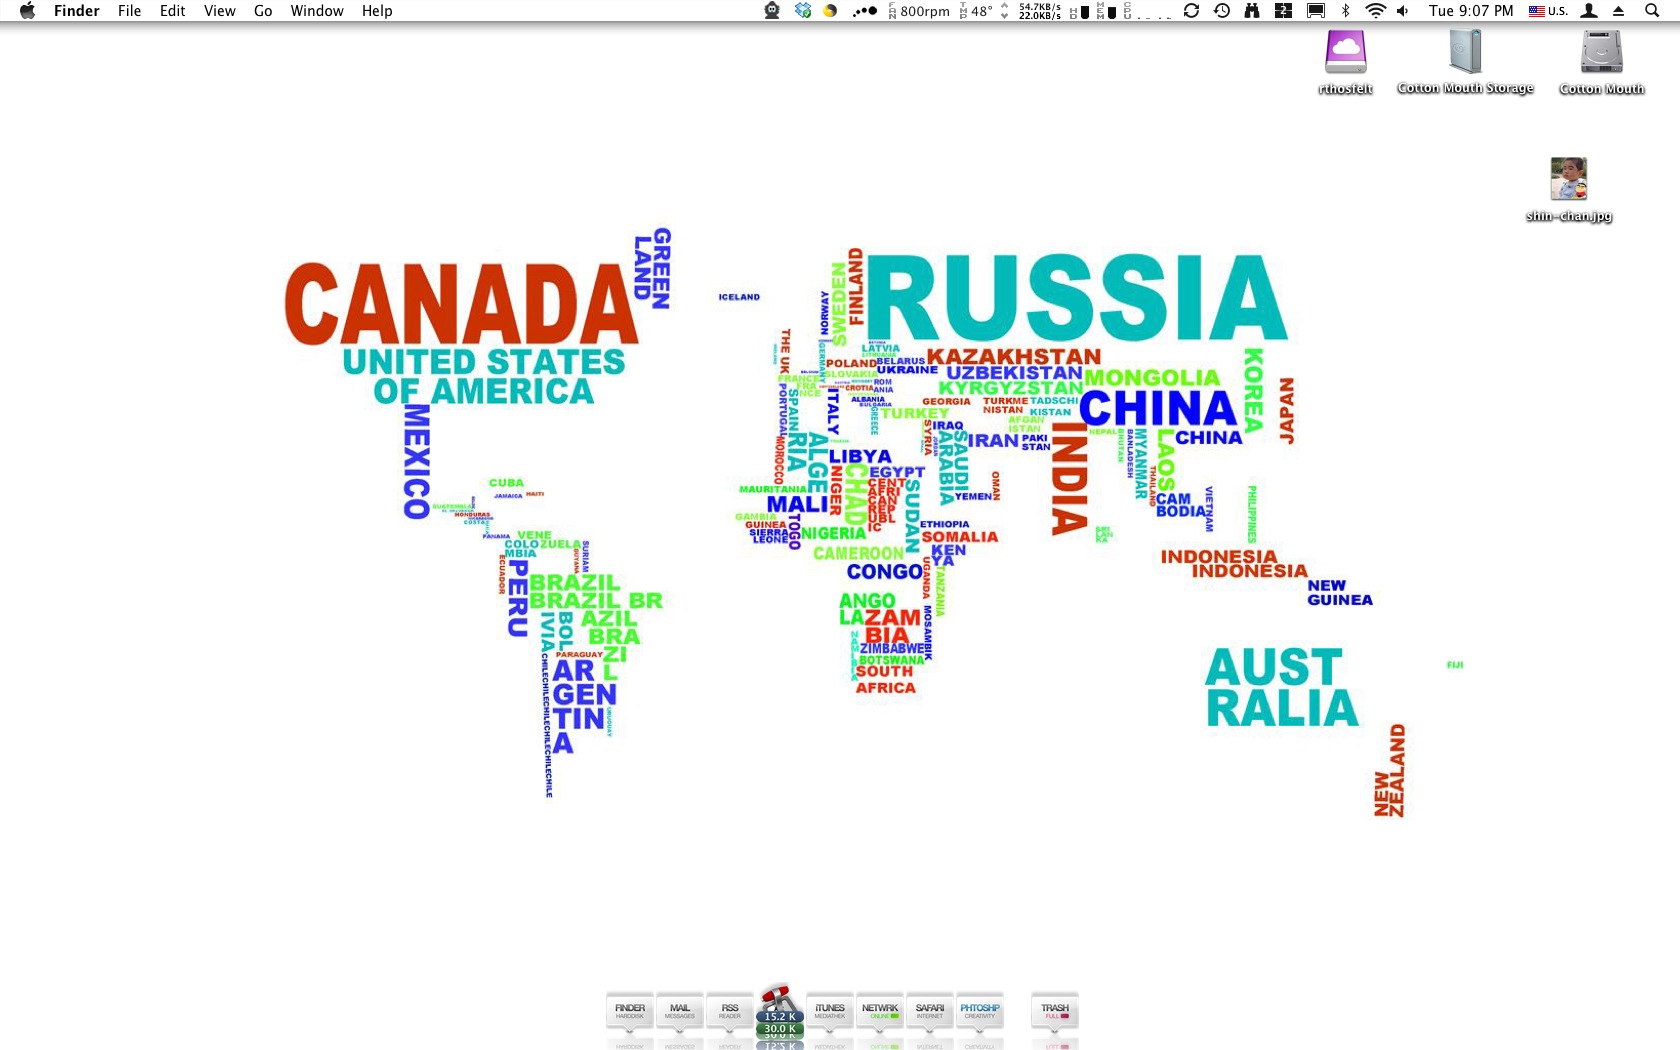Viewport: 1680px width, 1050px height.
Task: Click the network monitor dock icon showing 15.2 K
Action: tap(780, 1011)
